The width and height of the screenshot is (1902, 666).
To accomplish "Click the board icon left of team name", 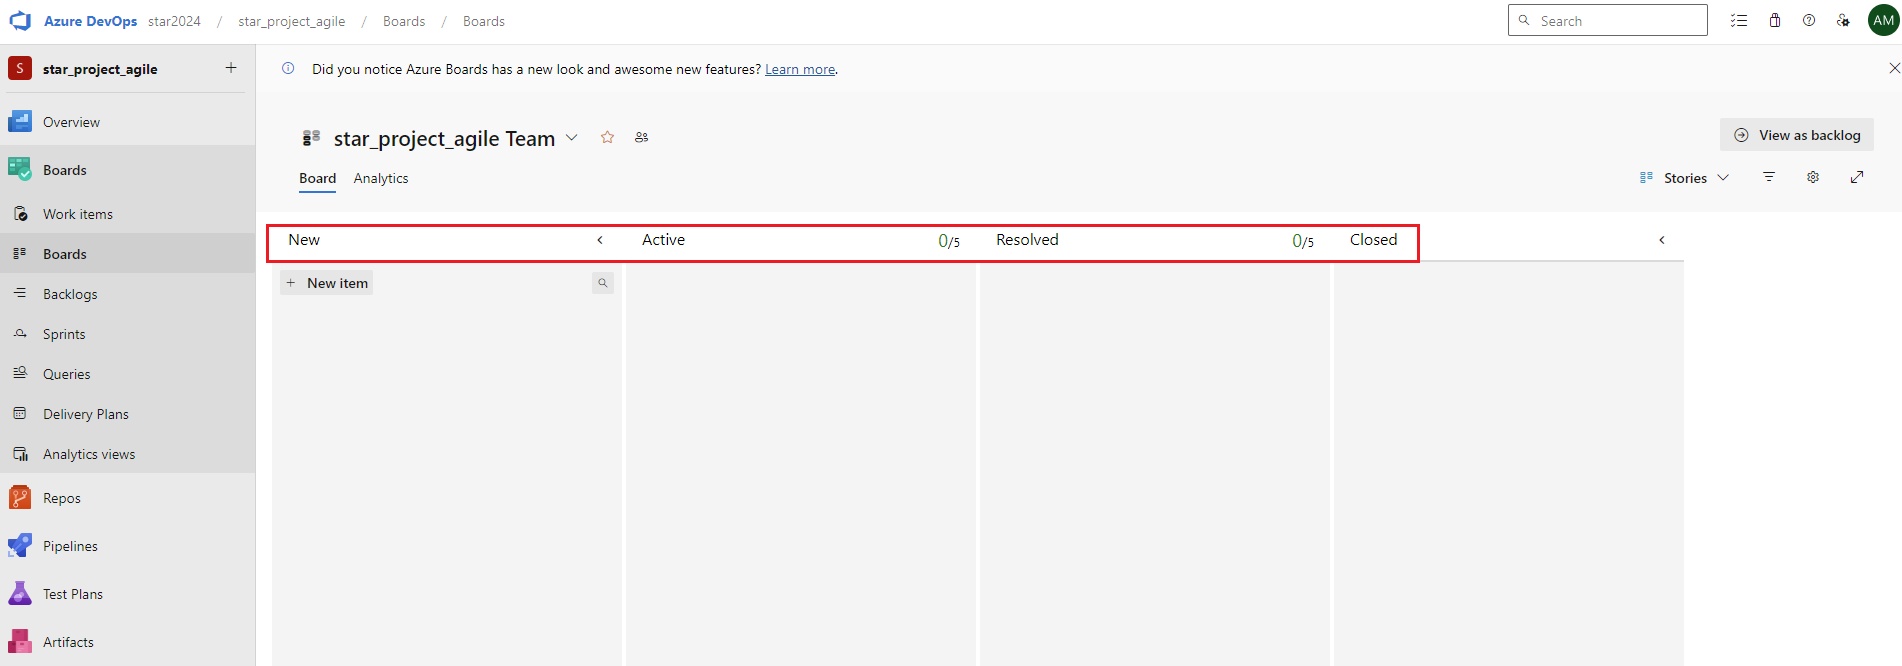I will [x=311, y=137].
